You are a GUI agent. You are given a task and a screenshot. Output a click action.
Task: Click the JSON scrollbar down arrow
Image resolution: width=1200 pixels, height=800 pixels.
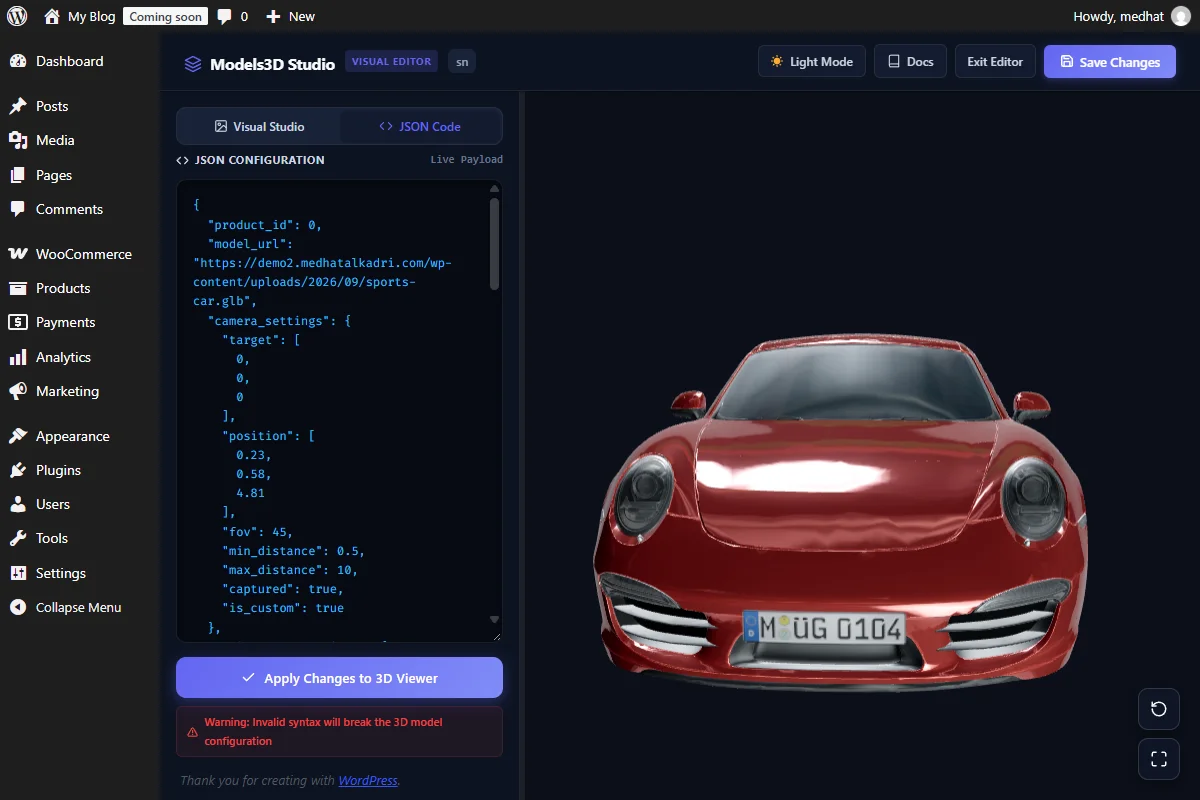pos(494,620)
